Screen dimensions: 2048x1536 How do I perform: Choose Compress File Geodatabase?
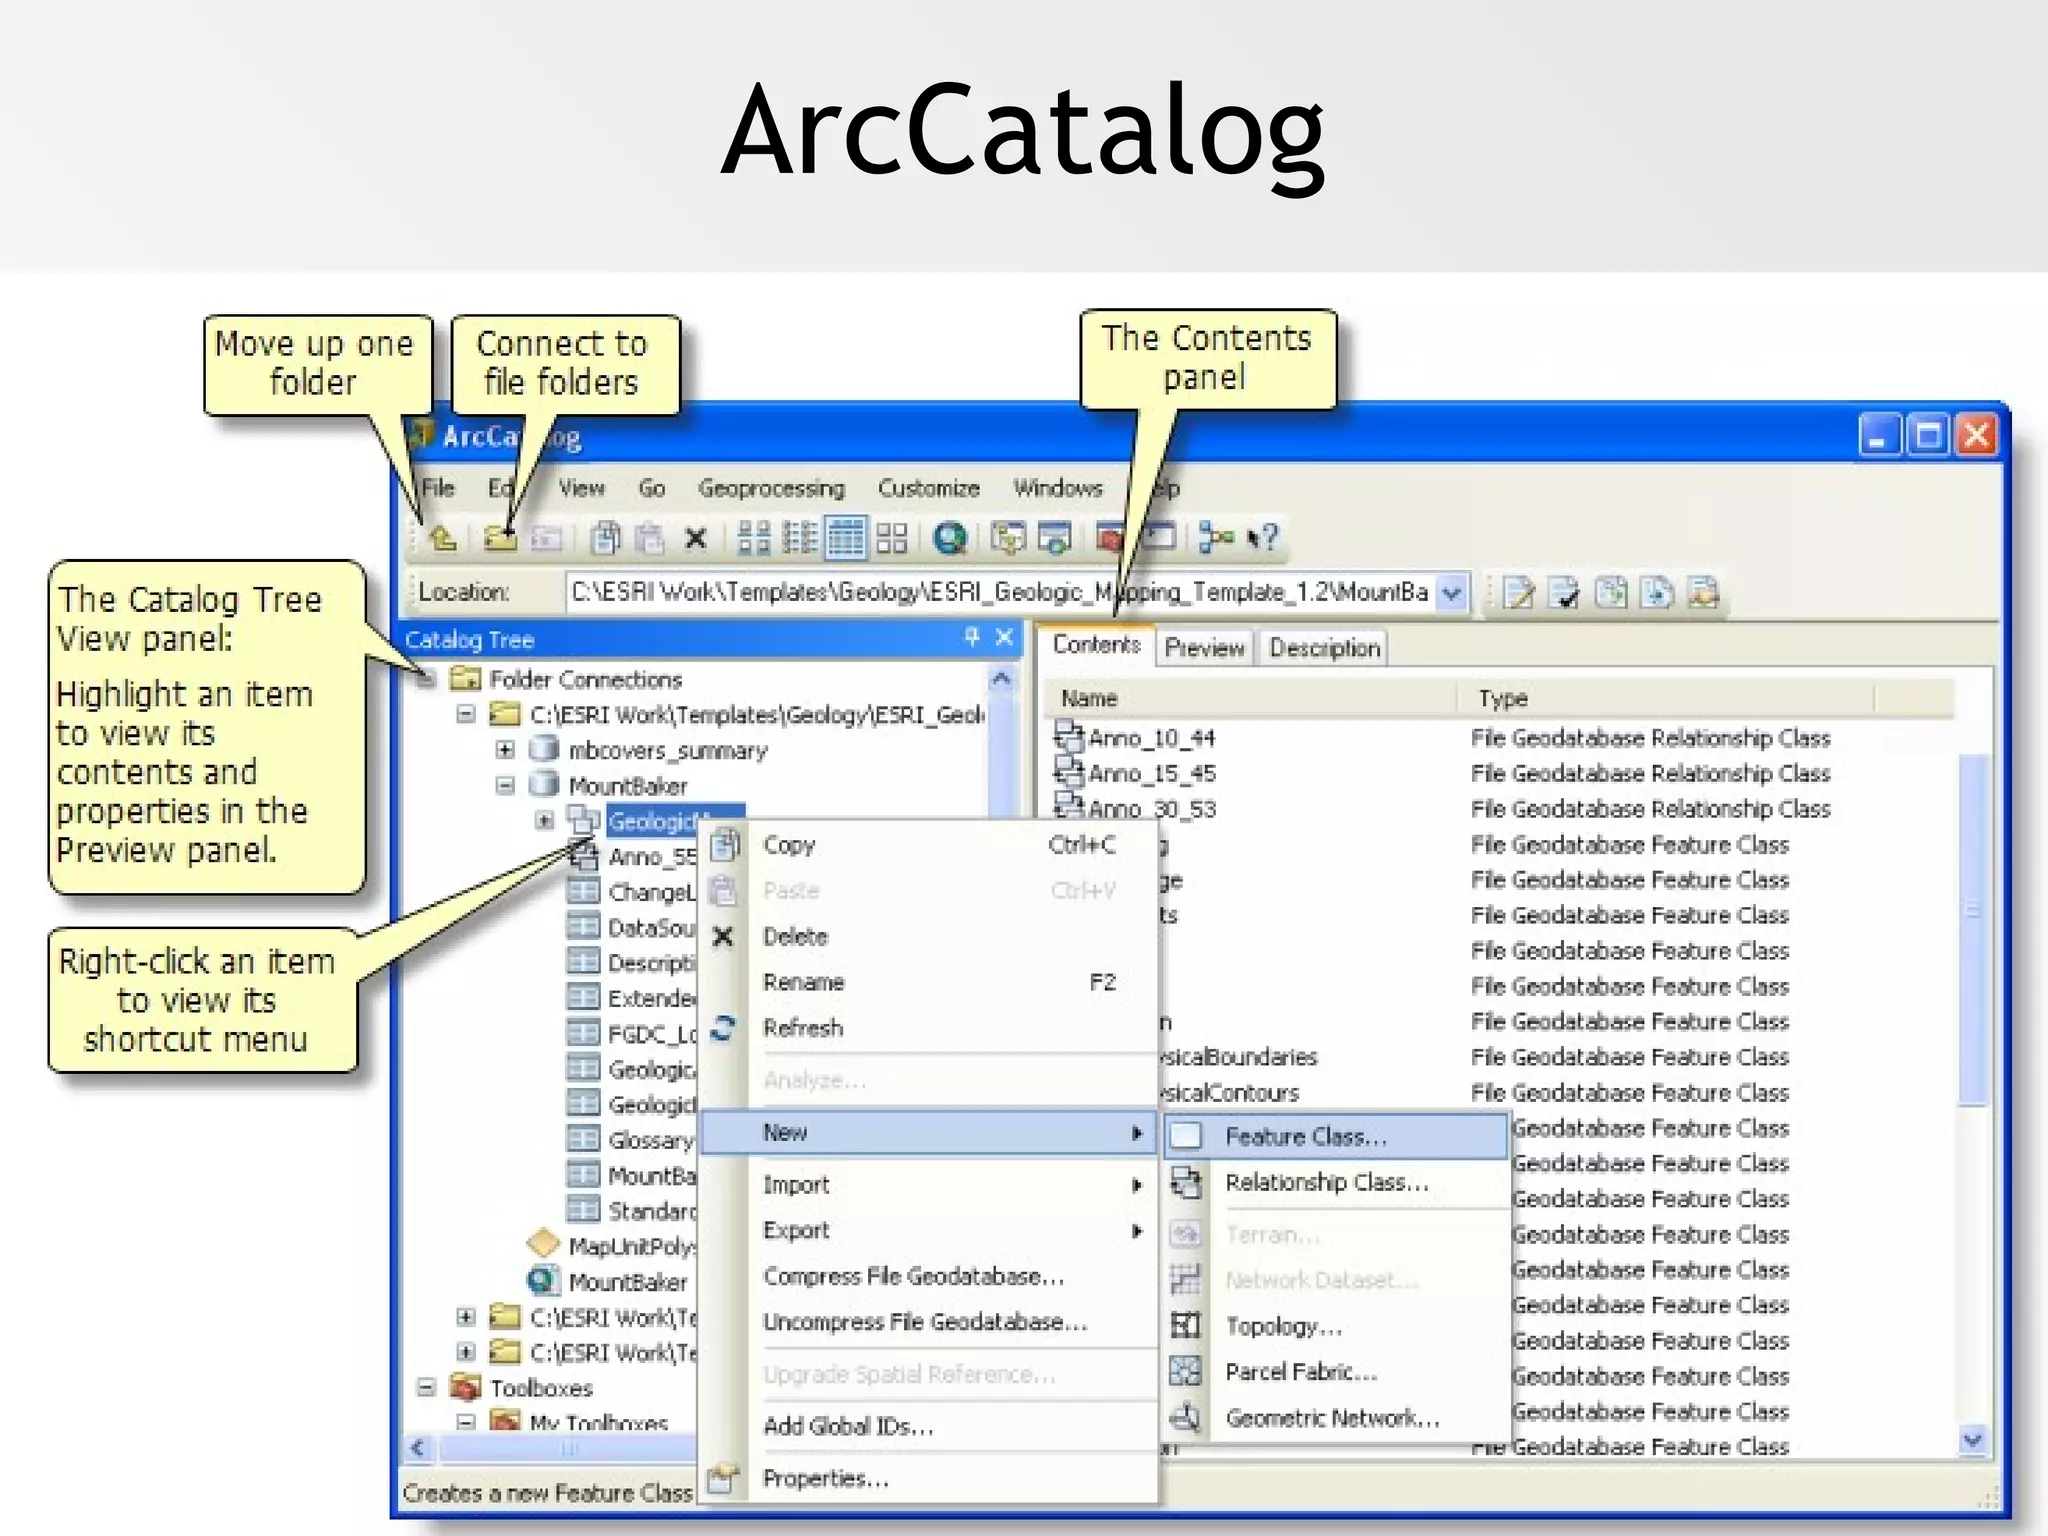[x=930, y=1276]
